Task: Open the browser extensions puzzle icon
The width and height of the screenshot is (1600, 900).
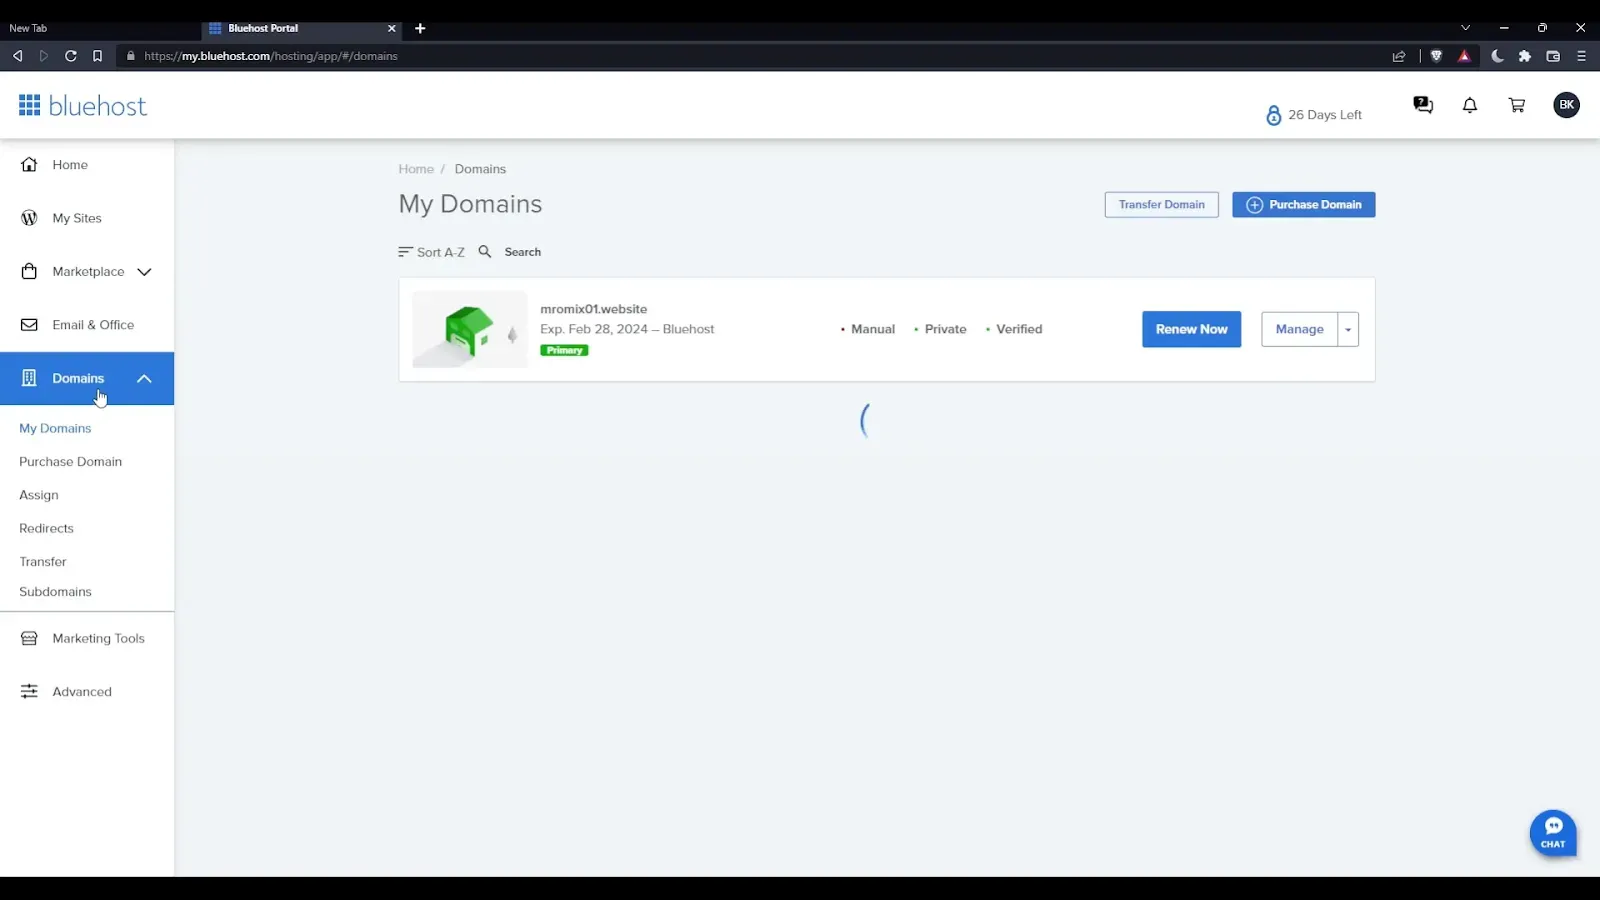Action: pyautogui.click(x=1525, y=56)
